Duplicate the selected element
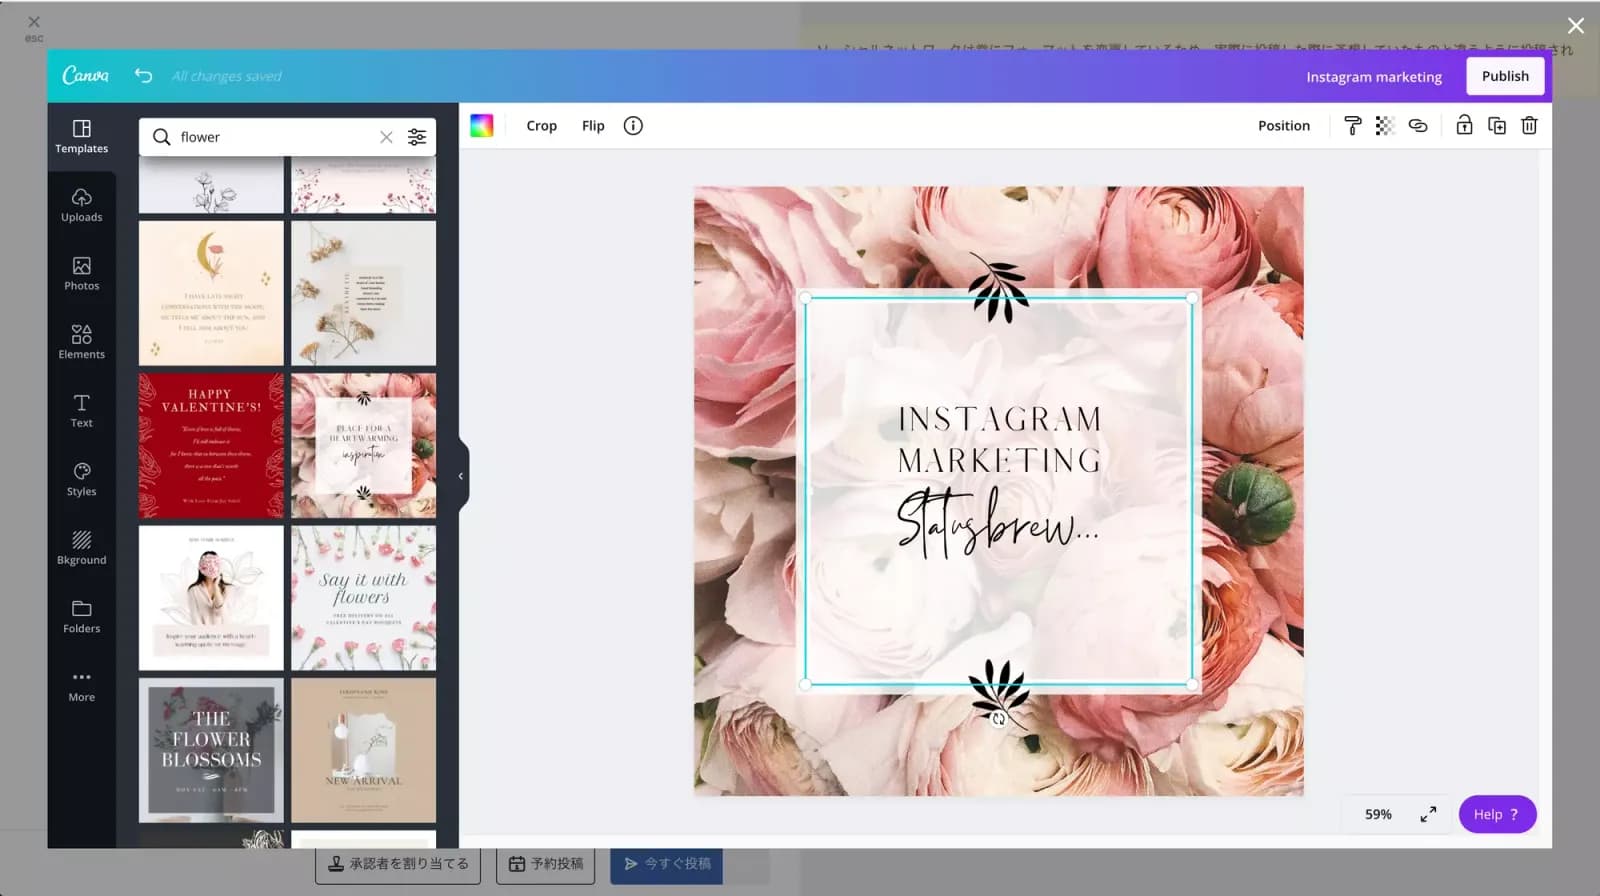Screen dimensions: 1600x896 pos(1497,126)
